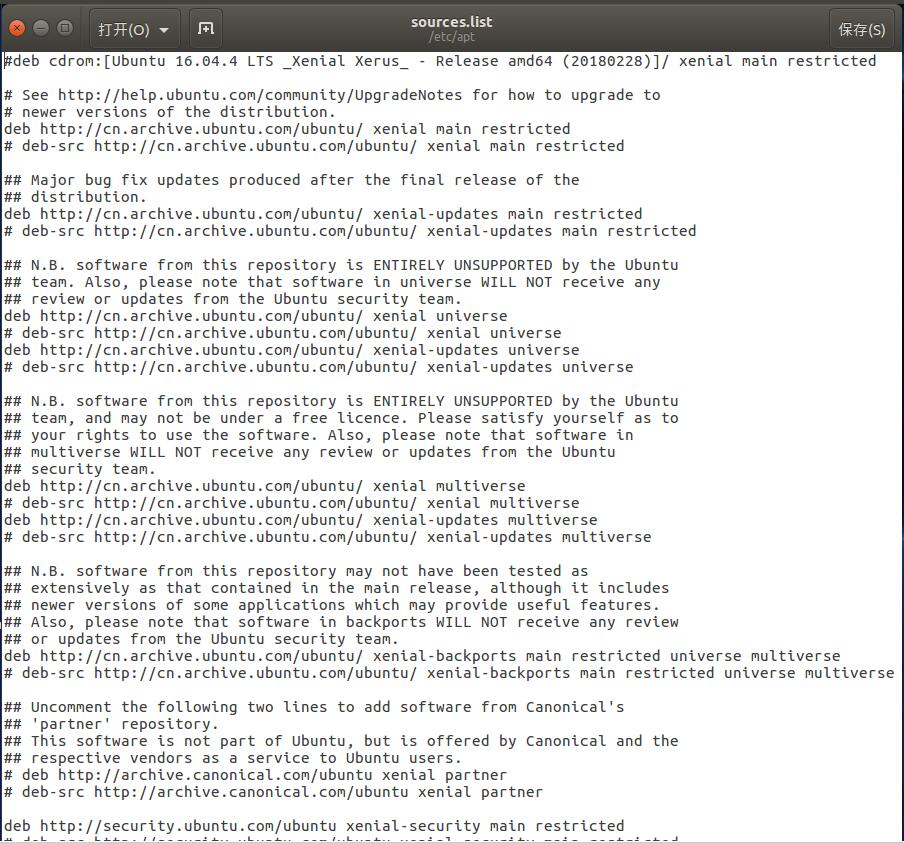Expand the dropdown arrow beside 打开(O)
904x843 pixels.
[164, 30]
